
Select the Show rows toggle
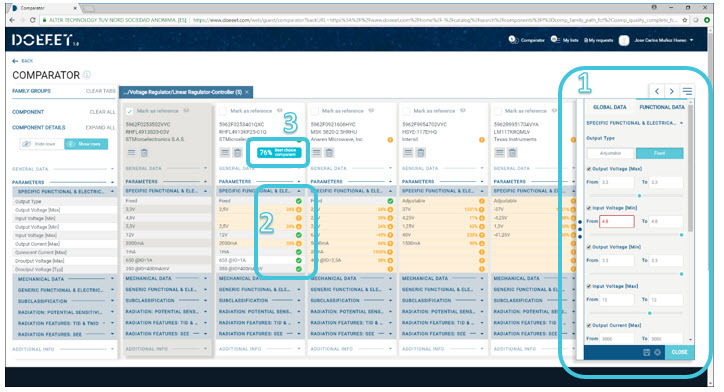coord(86,144)
